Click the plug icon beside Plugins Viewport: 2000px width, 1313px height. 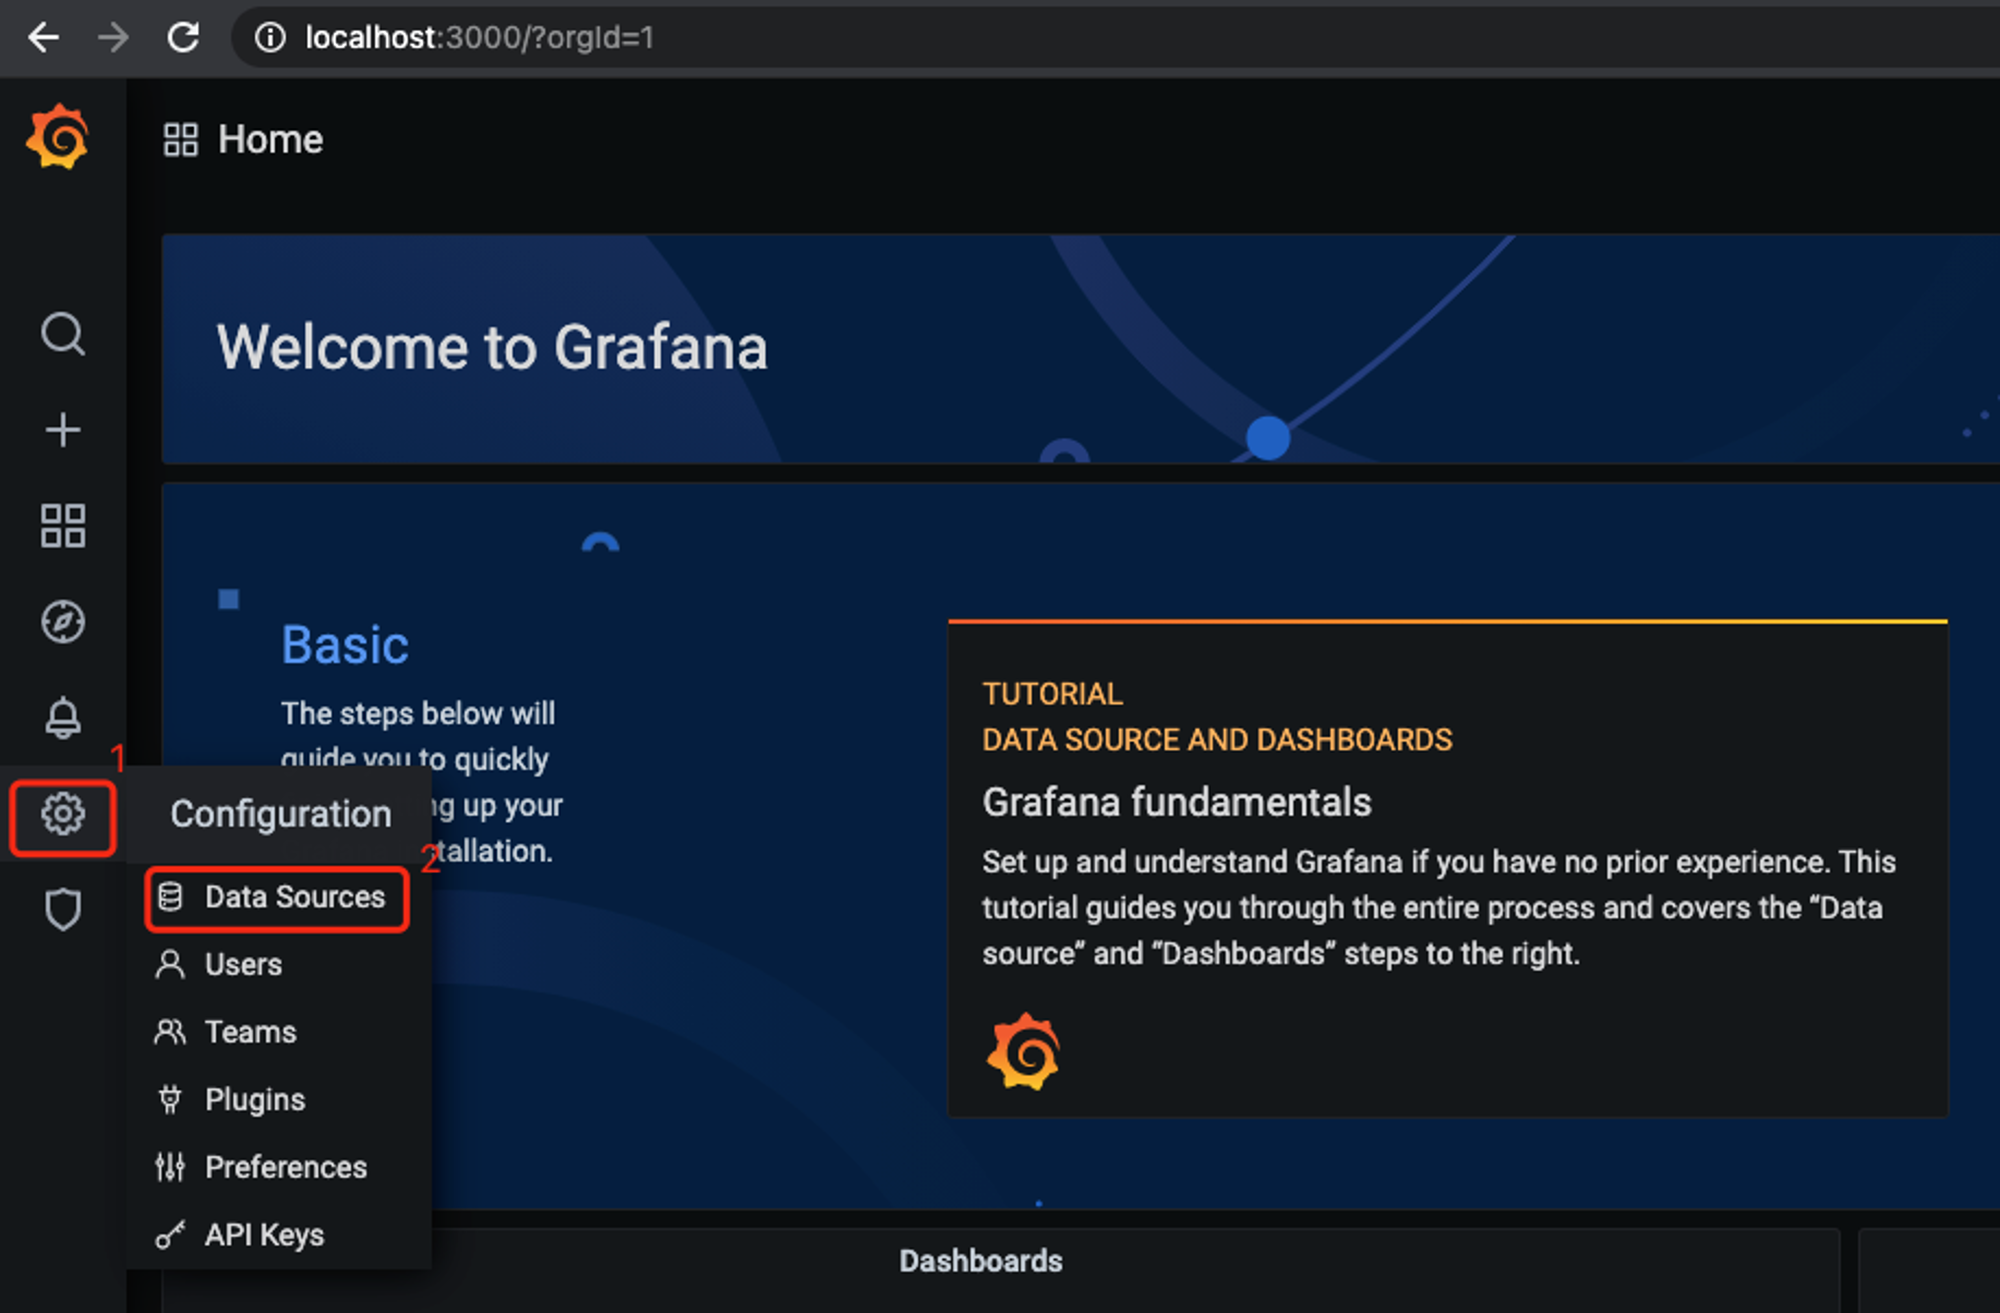tap(170, 1099)
